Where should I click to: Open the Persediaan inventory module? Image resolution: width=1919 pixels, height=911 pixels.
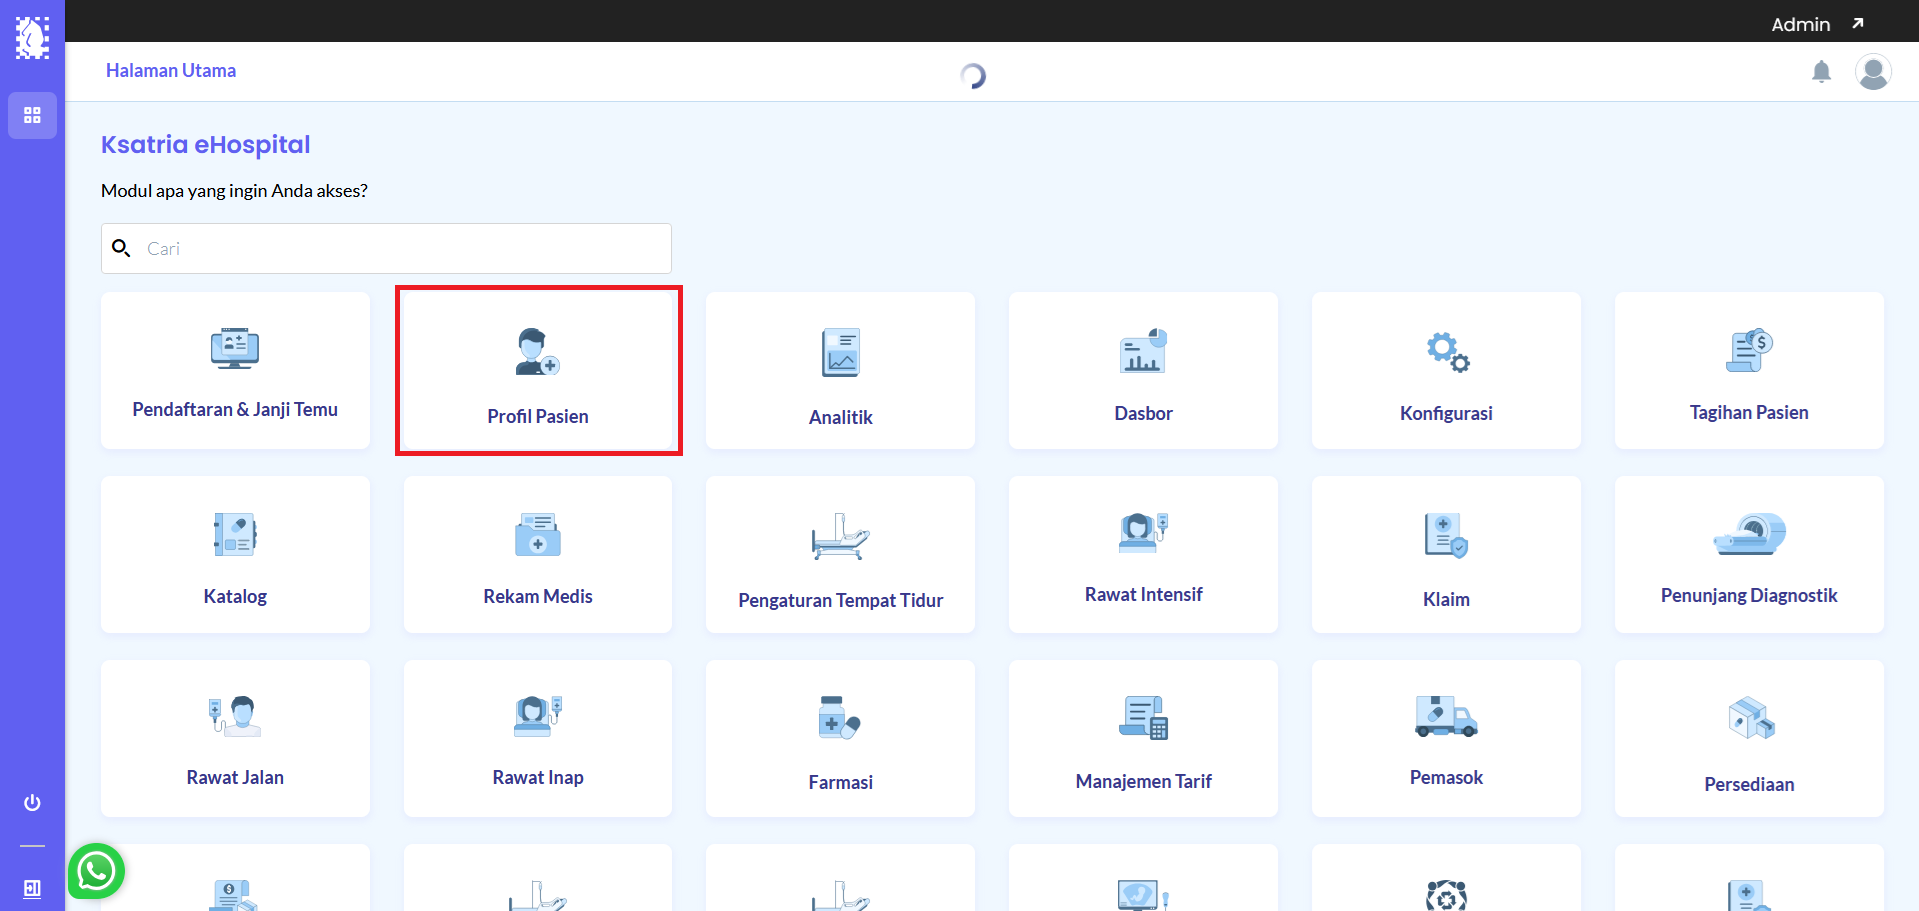[1749, 738]
